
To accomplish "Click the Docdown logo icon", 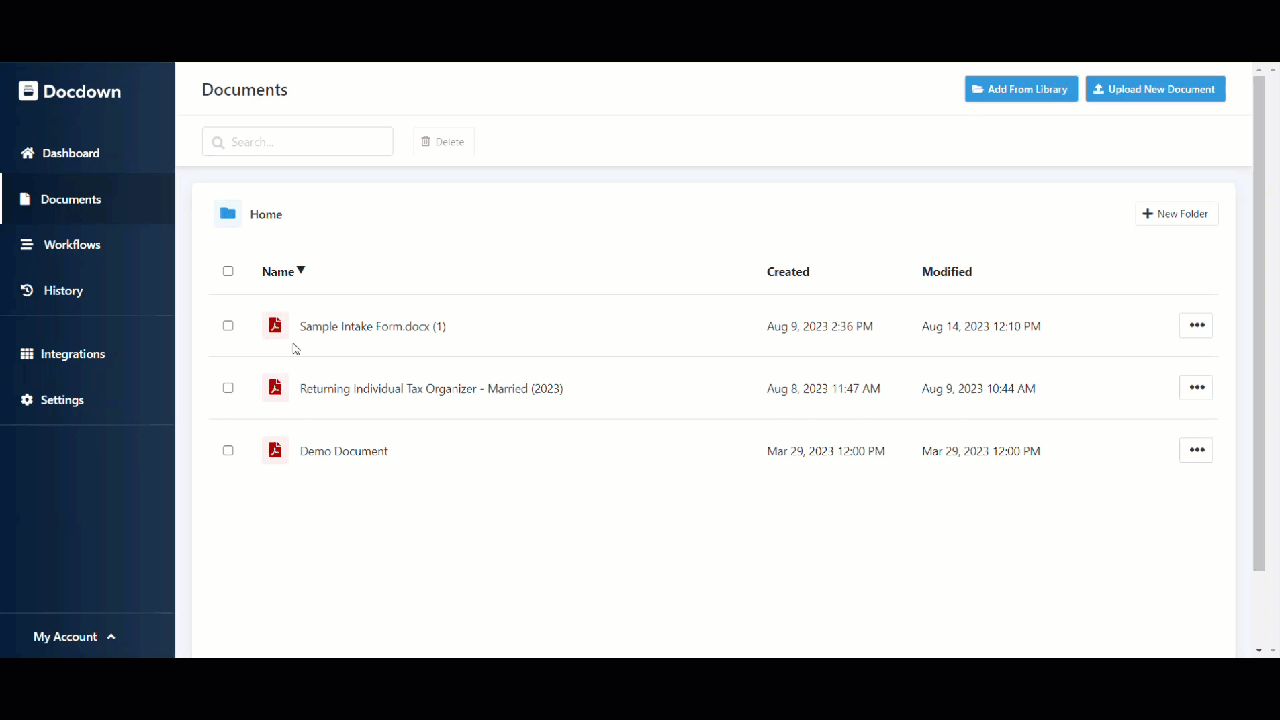I will [28, 91].
